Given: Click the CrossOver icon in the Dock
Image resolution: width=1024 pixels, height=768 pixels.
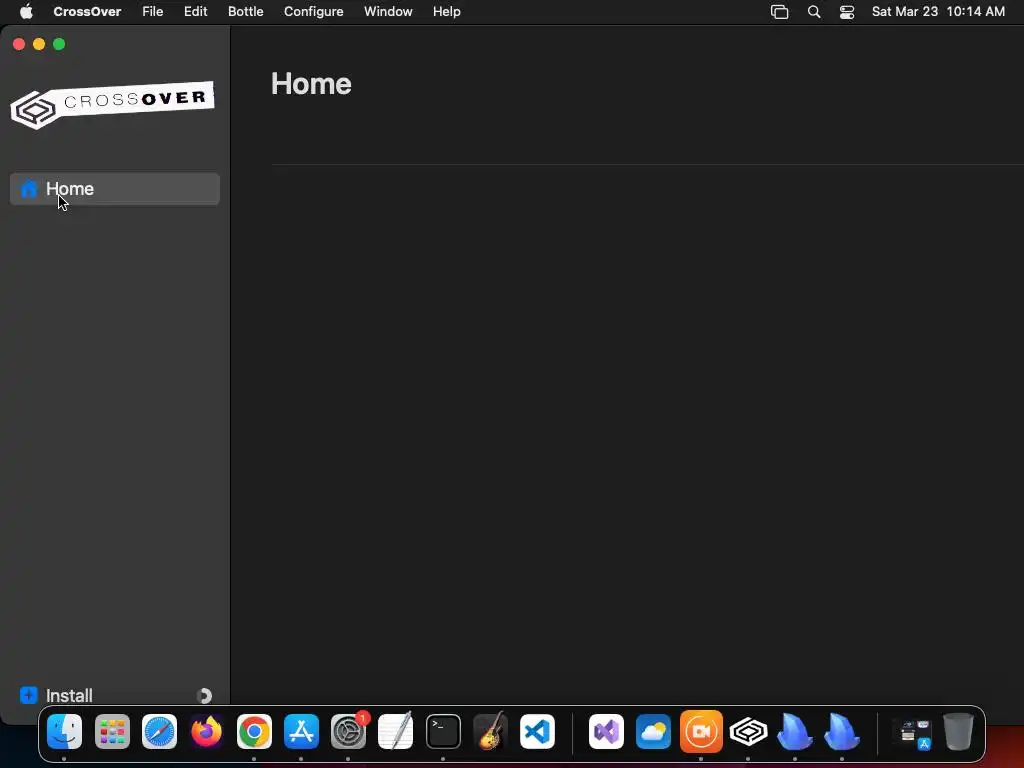Looking at the screenshot, I should pyautogui.click(x=748, y=731).
